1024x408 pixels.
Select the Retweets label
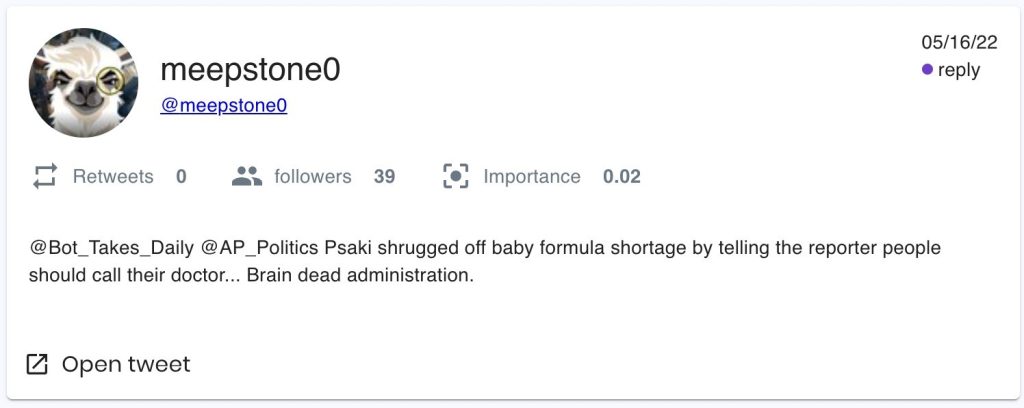tap(113, 177)
